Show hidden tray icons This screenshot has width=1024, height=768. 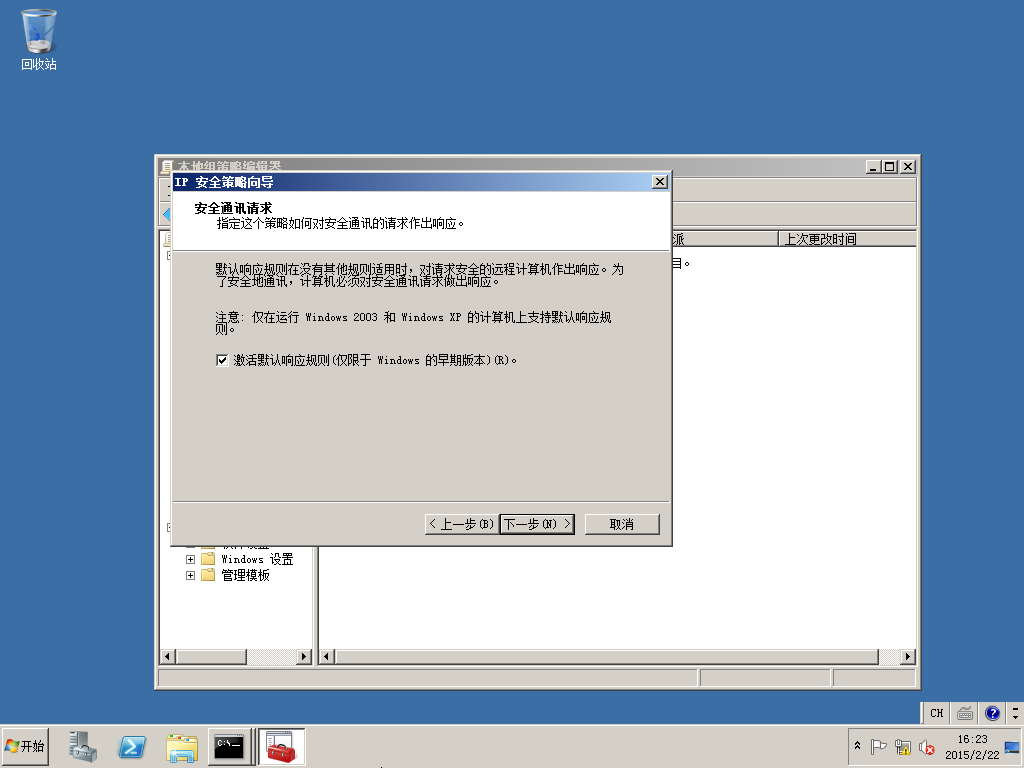[x=857, y=746]
